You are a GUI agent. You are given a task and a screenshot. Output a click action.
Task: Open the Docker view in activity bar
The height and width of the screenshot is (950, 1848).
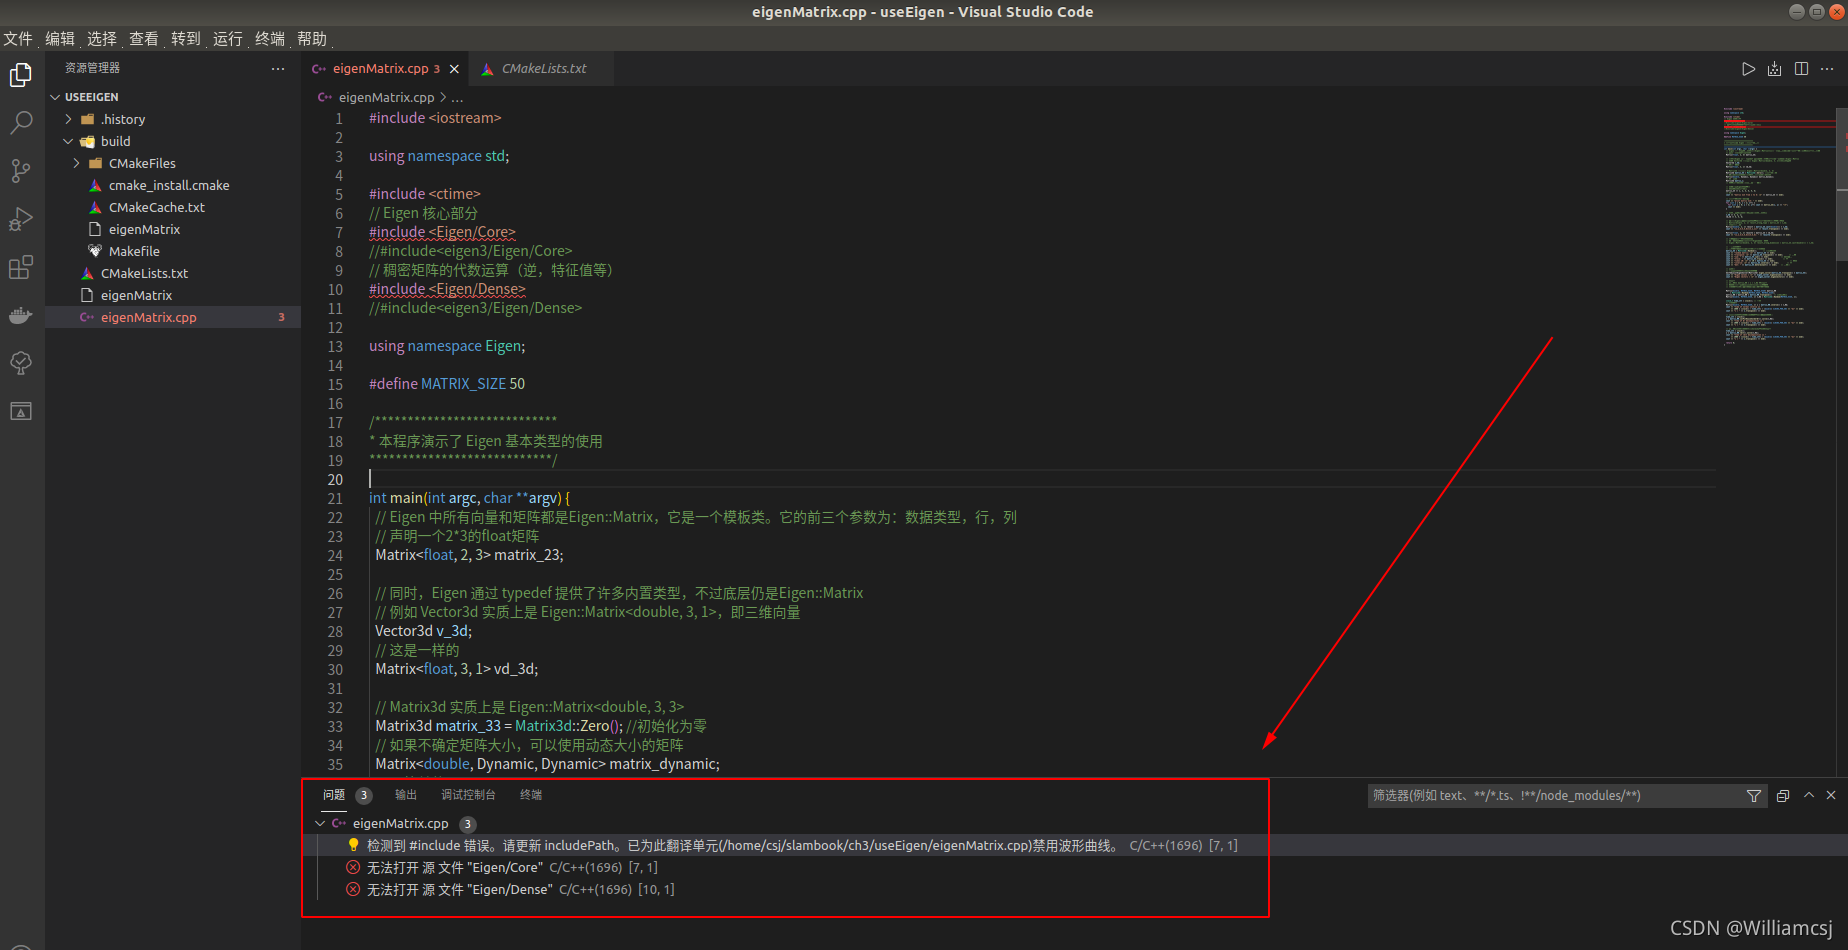21,315
